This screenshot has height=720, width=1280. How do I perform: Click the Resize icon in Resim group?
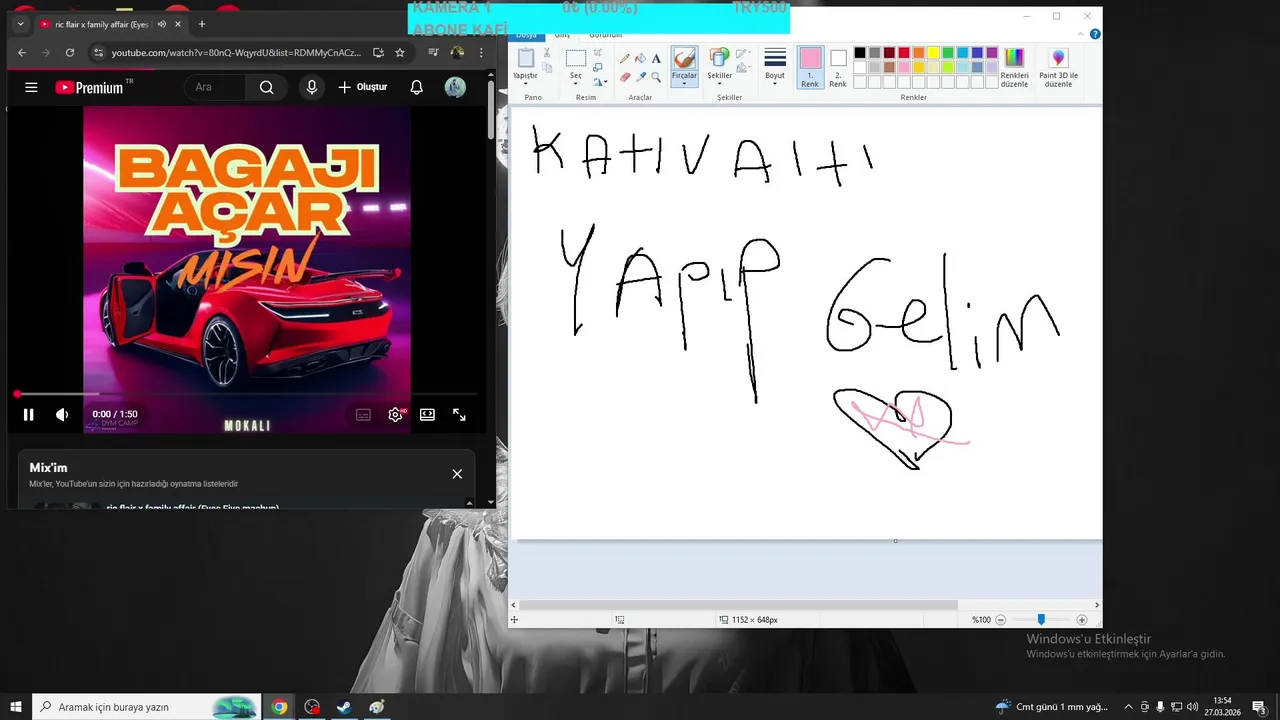597,68
